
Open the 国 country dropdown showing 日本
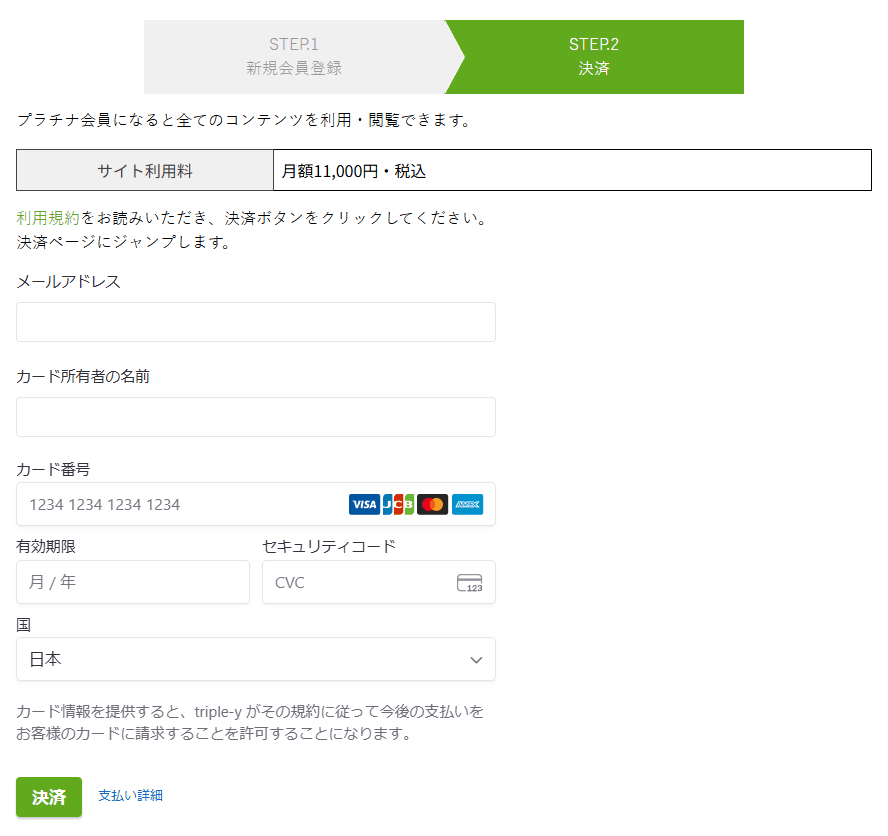[x=256, y=659]
